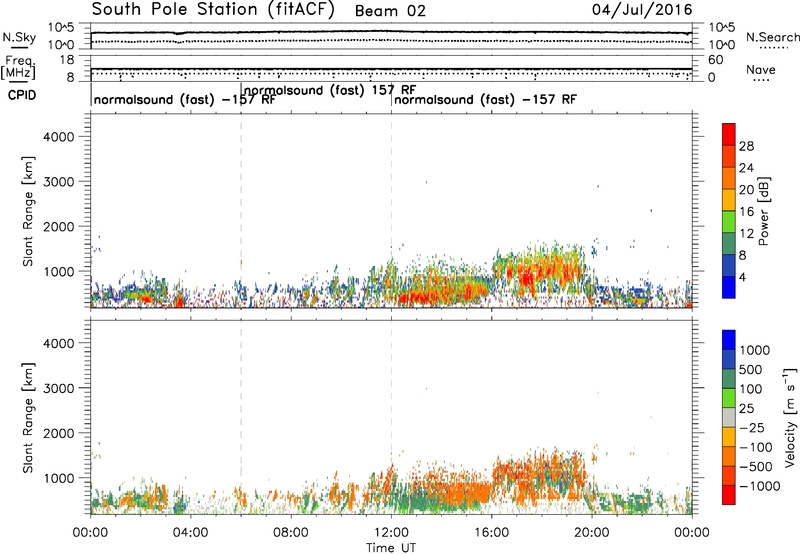Image resolution: width=800 pixels, height=554 pixels.
Task: Click the 'Slant Range [km]' label of the Power panel
Action: (28, 211)
